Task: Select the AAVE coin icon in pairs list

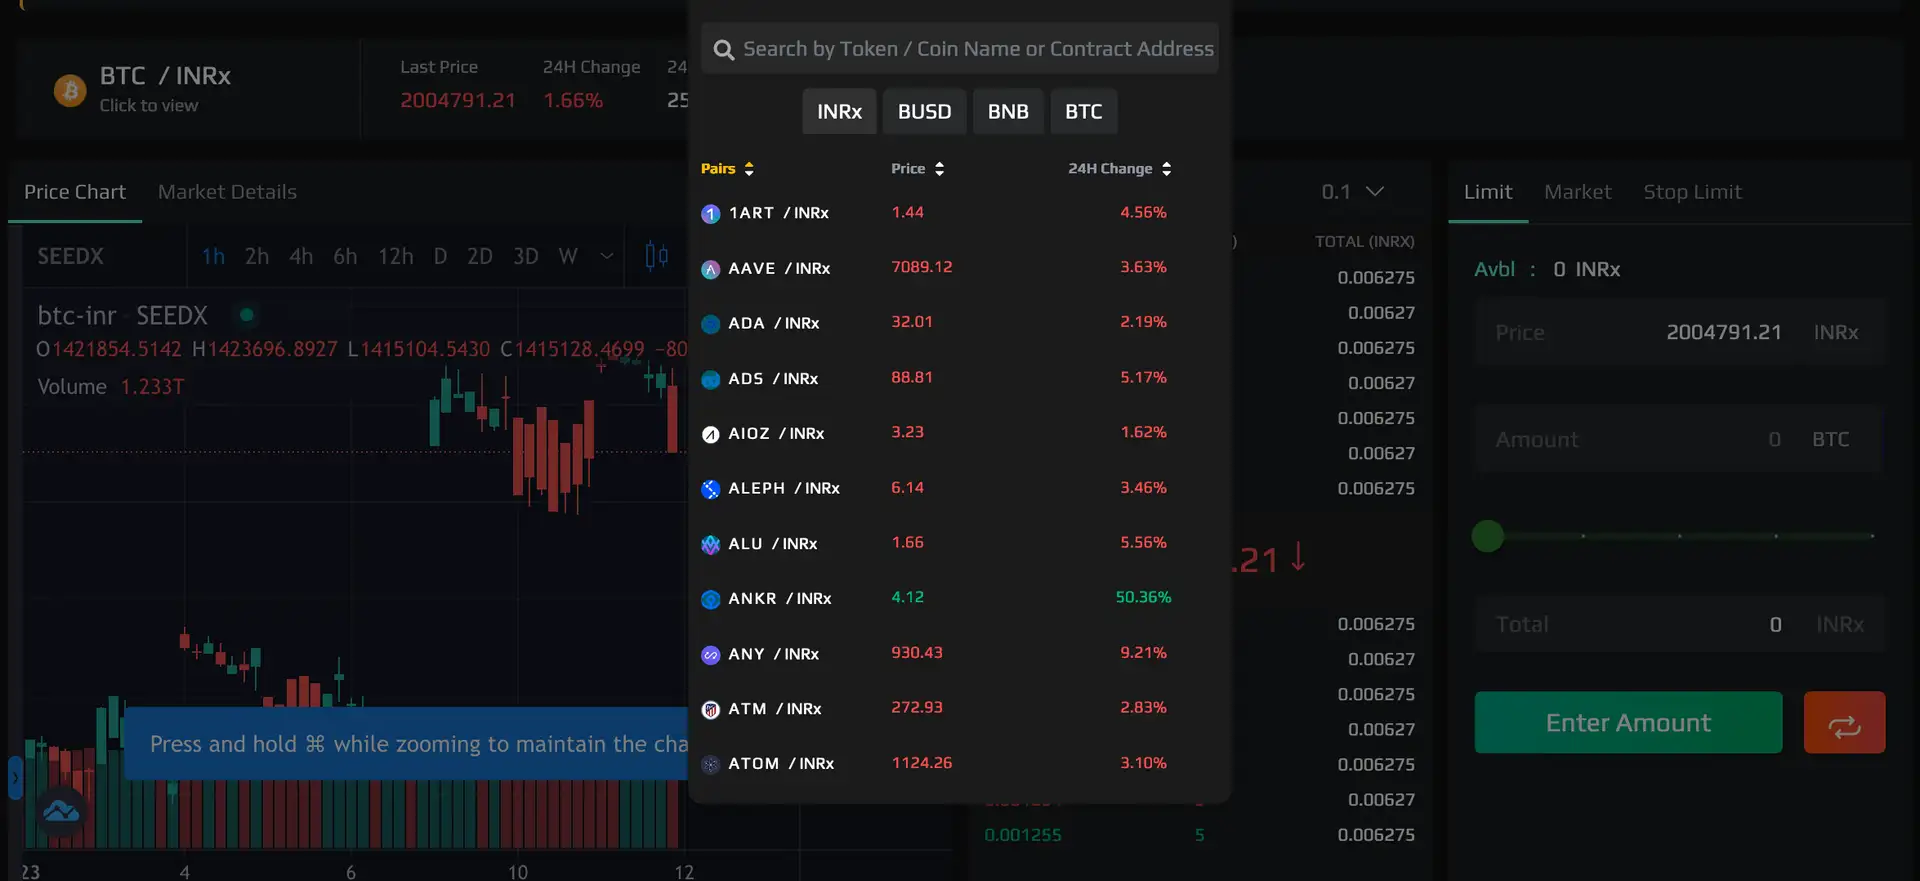Action: 710,269
